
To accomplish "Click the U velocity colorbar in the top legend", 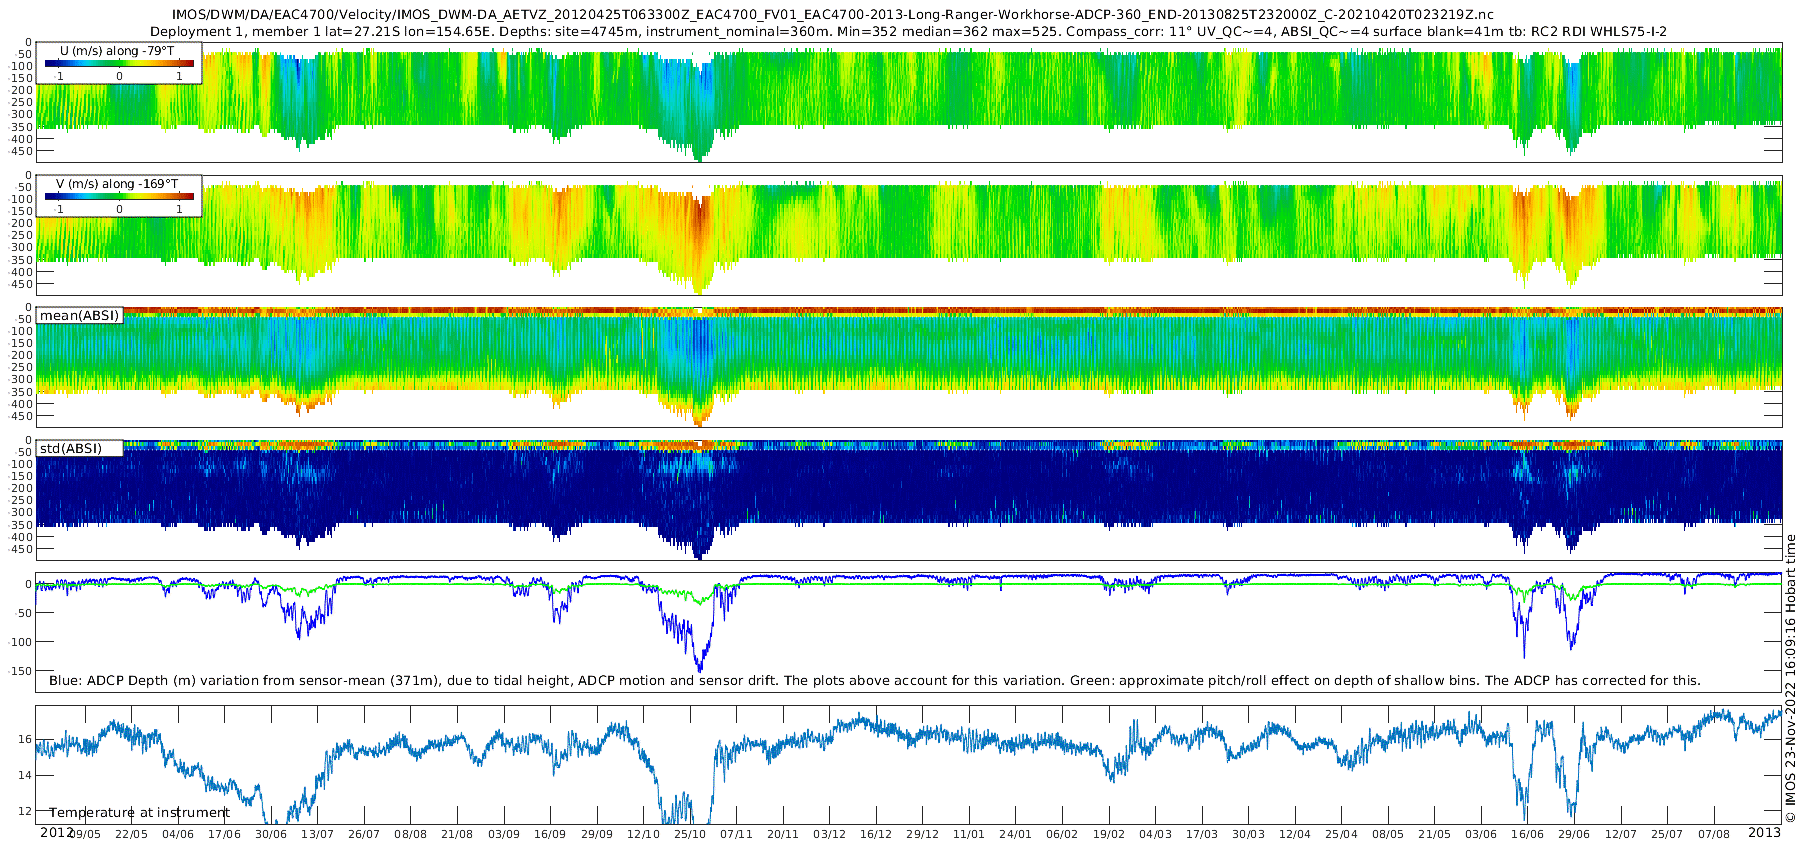I will click(x=119, y=63).
